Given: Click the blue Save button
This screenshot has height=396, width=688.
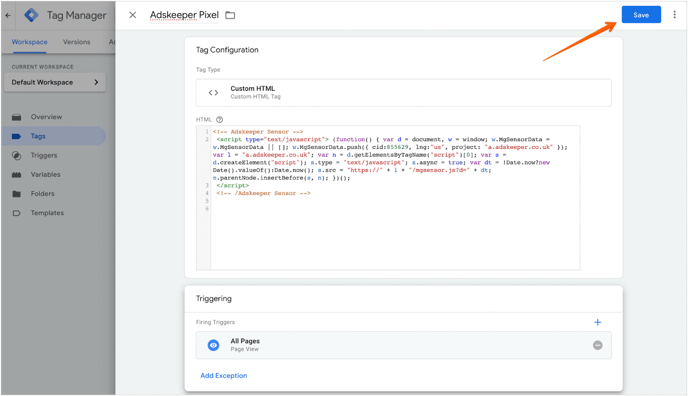Looking at the screenshot, I should point(641,15).
